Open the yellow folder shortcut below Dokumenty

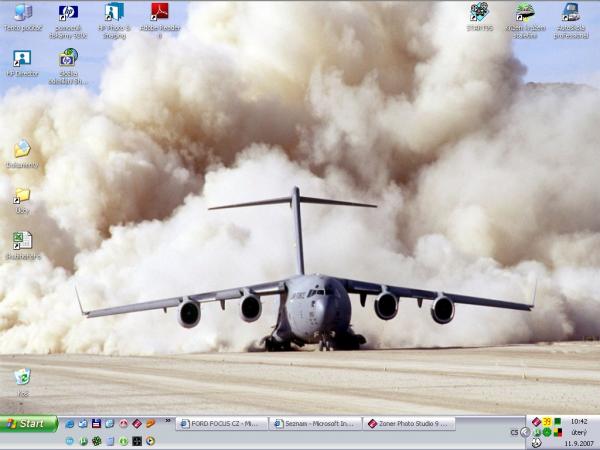(x=22, y=196)
